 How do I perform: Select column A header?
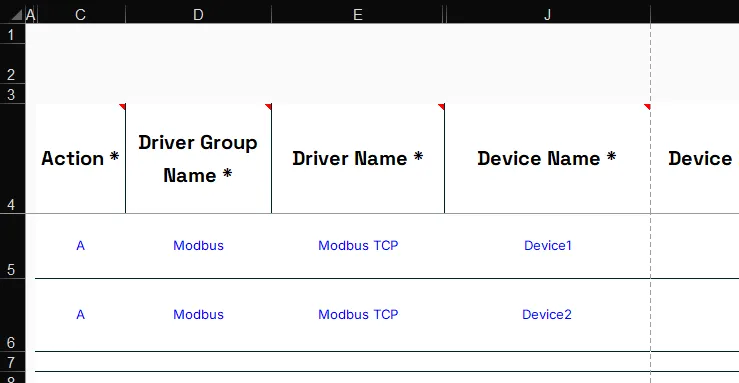(x=31, y=15)
